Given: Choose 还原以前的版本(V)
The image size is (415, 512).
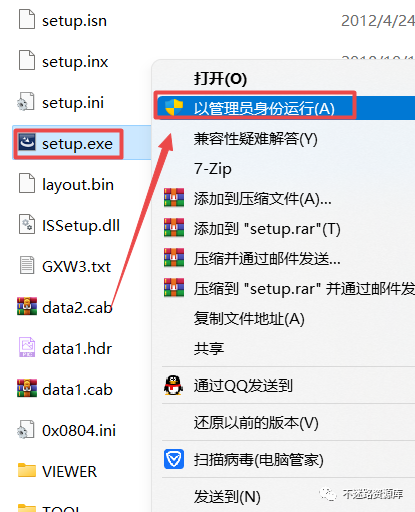Looking at the screenshot, I should [x=256, y=423].
